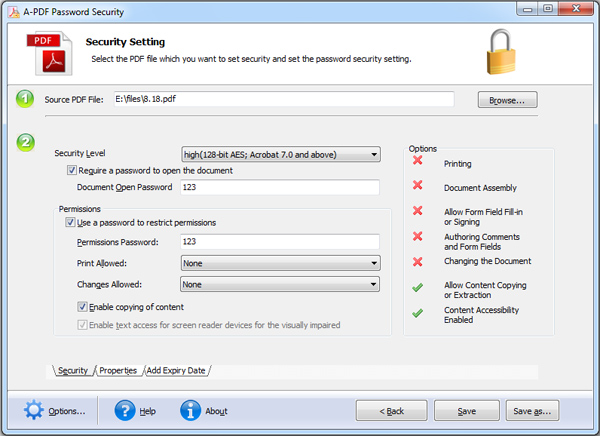This screenshot has height=436, width=600.
Task: Click the Browse... button
Action: (x=507, y=100)
